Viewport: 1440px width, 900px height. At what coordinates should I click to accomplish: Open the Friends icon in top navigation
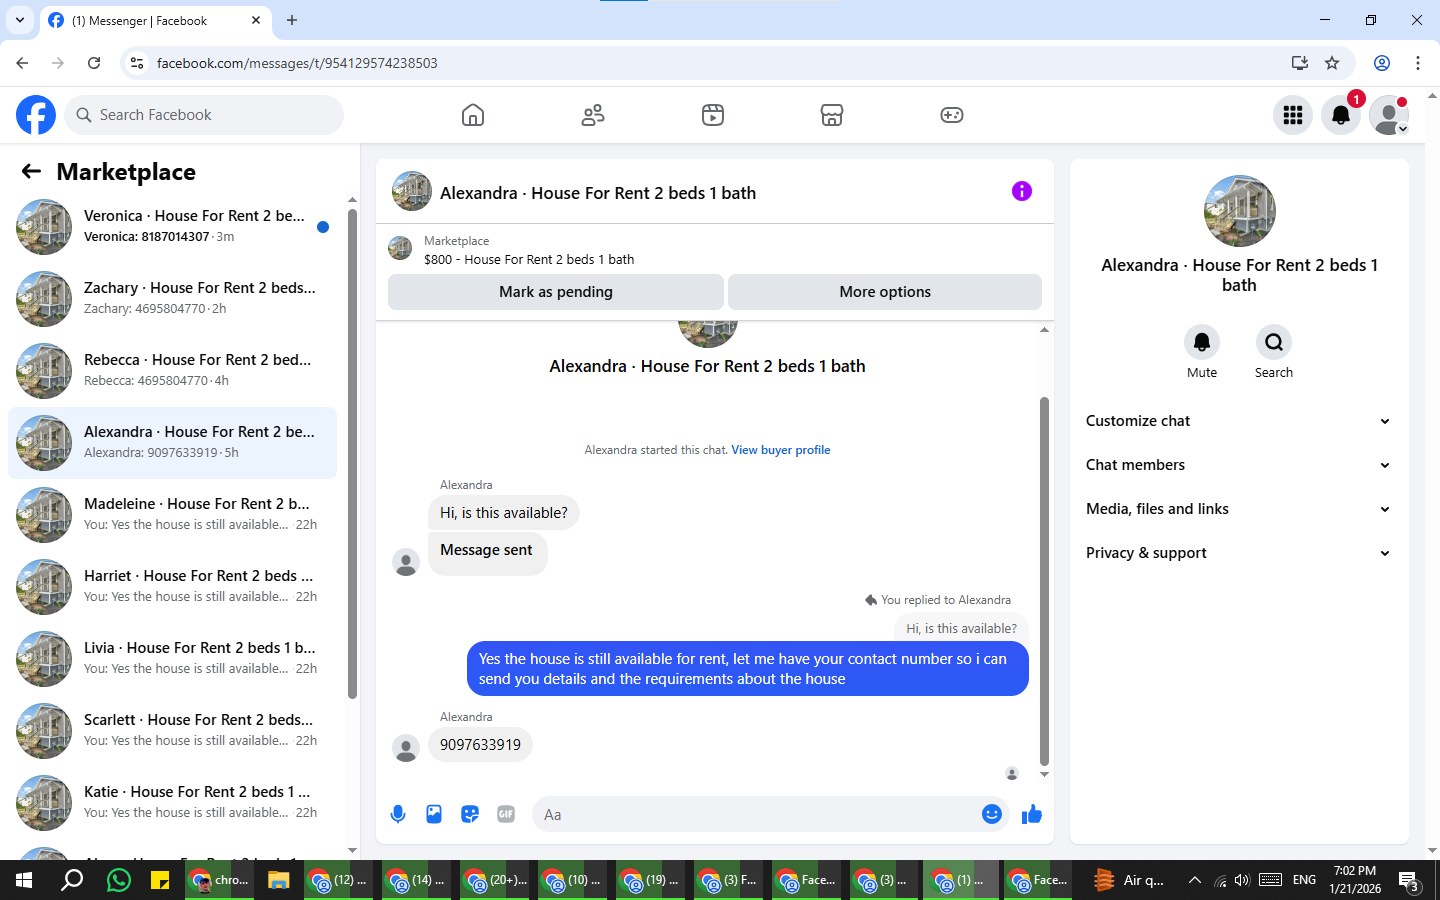(x=593, y=115)
